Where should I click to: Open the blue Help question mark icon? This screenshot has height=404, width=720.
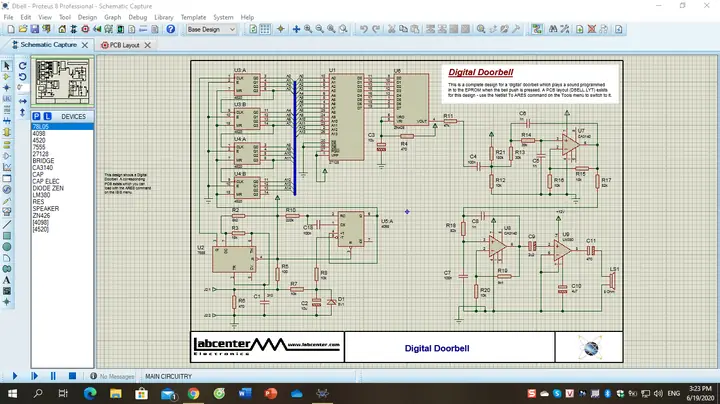[x=171, y=29]
